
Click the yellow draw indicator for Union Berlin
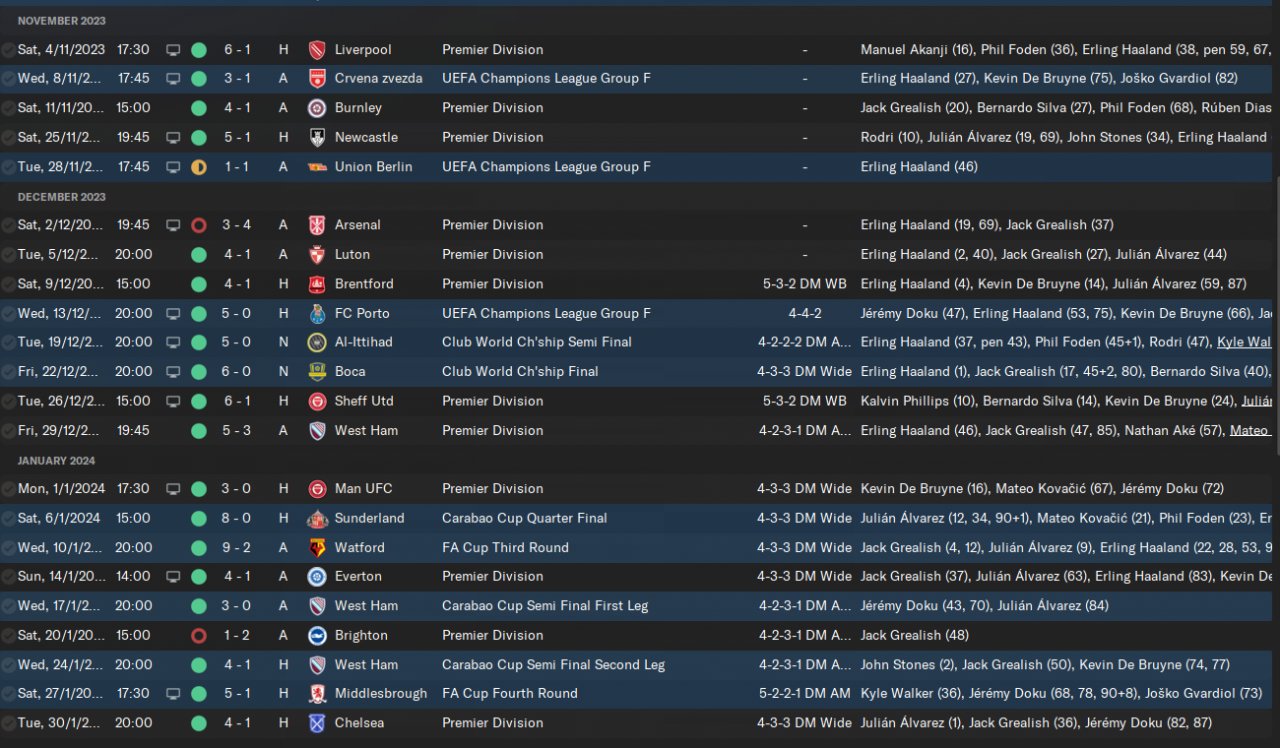[199, 167]
